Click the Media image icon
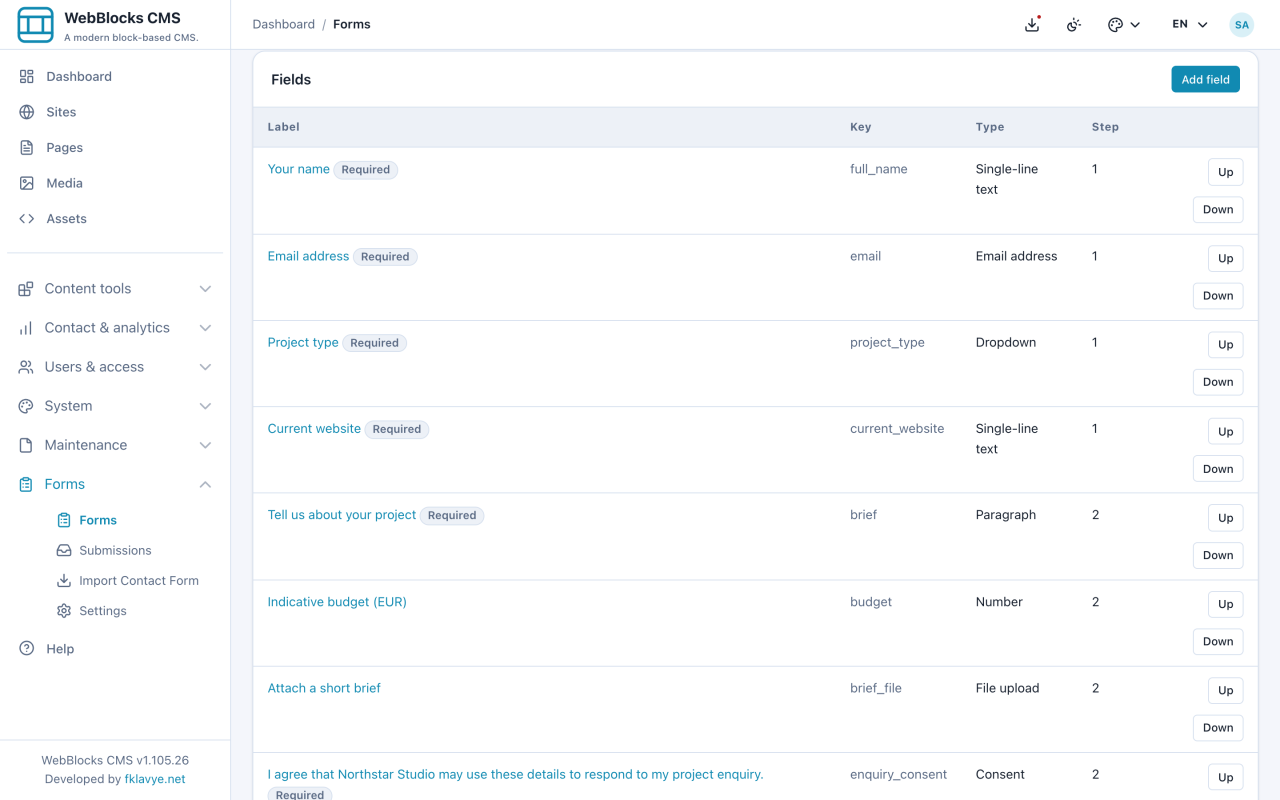 27,183
